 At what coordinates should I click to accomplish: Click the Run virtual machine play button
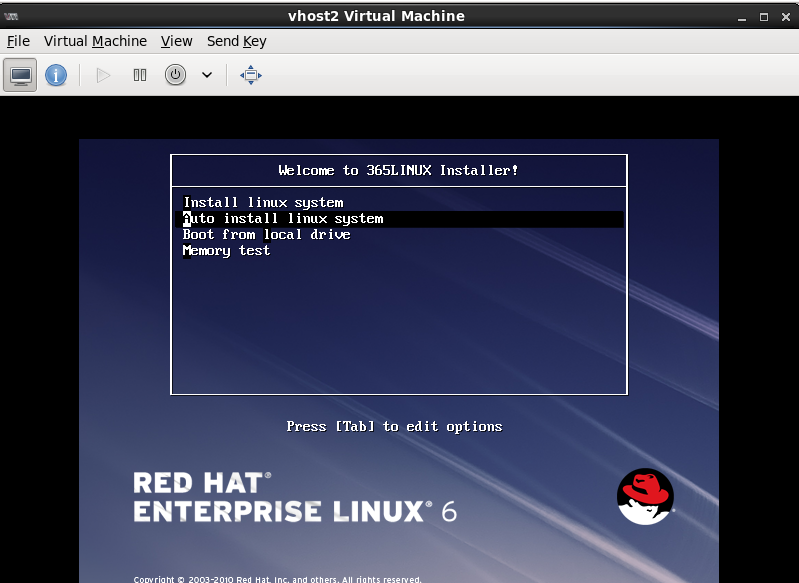pyautogui.click(x=103, y=75)
